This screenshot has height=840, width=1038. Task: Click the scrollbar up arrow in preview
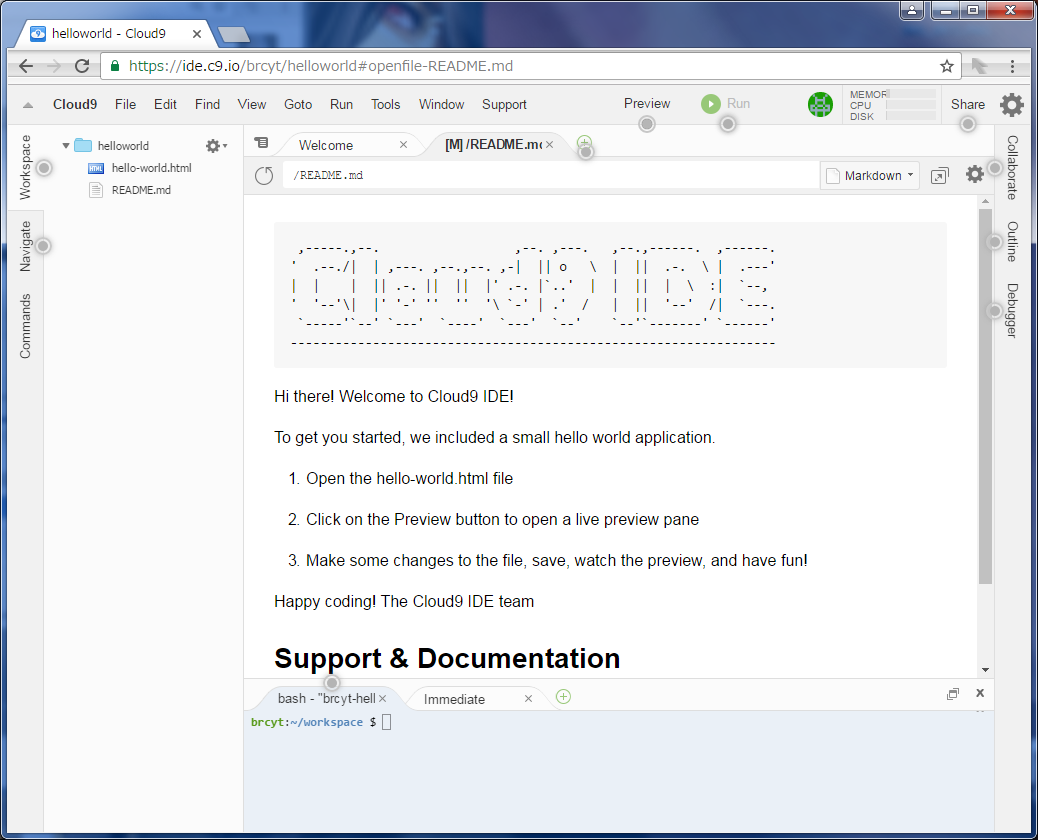point(985,201)
